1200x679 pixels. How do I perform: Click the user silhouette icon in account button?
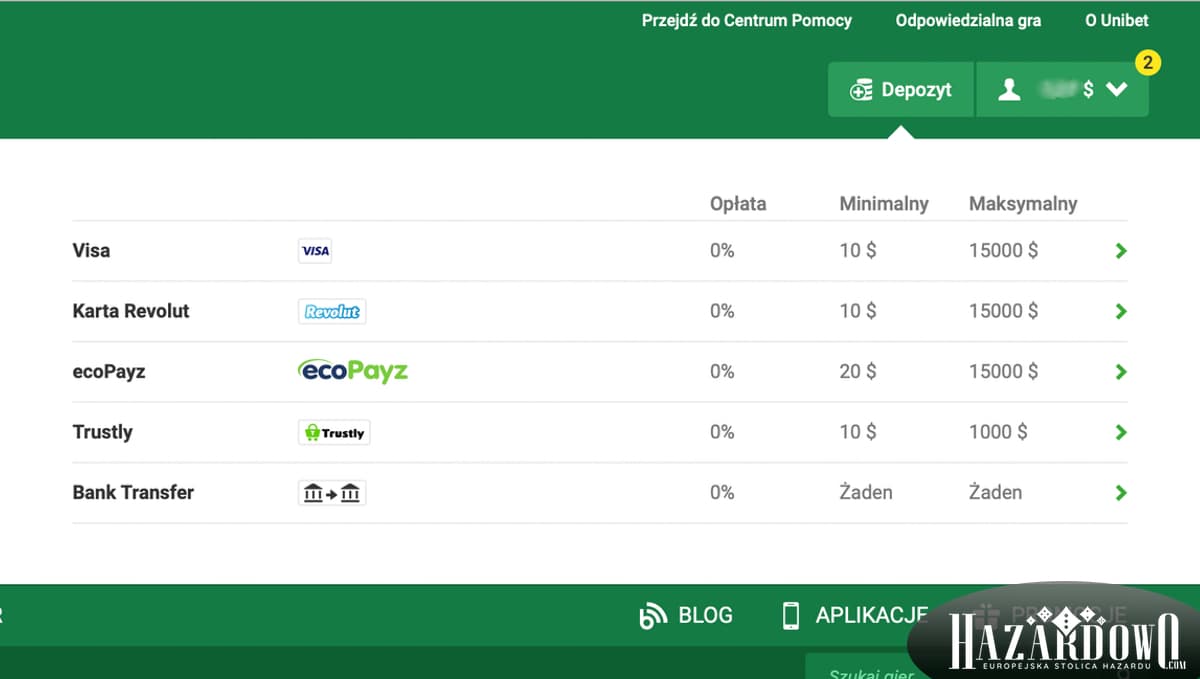1010,90
